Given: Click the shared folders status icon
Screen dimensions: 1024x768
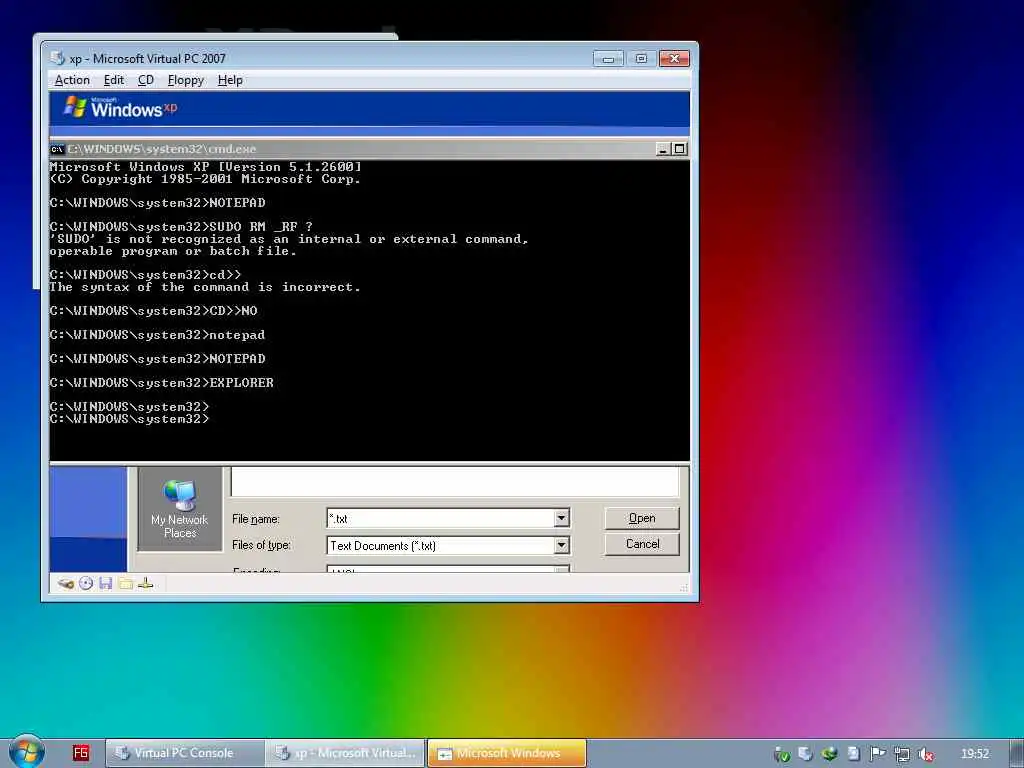Looking at the screenshot, I should [x=126, y=583].
